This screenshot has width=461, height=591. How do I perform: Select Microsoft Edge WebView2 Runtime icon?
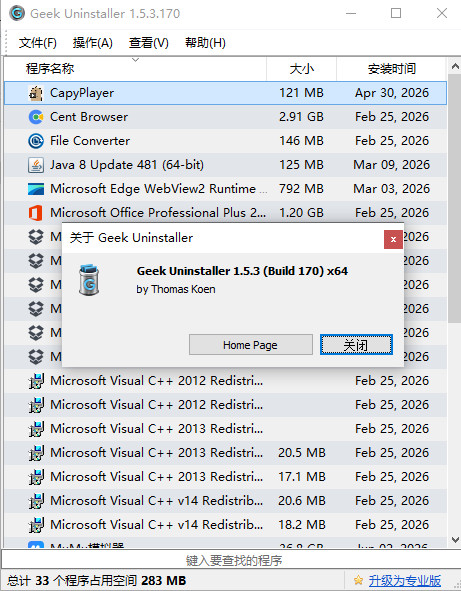click(x=36, y=189)
